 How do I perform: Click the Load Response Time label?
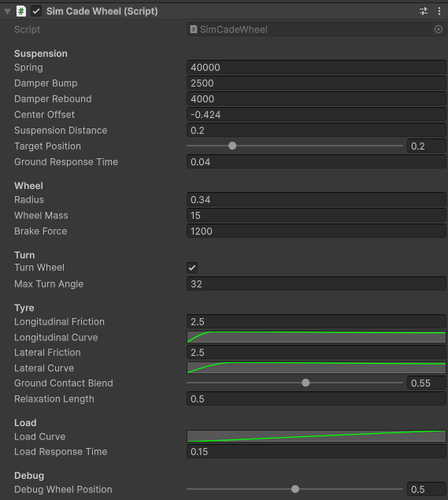pyautogui.click(x=61, y=452)
